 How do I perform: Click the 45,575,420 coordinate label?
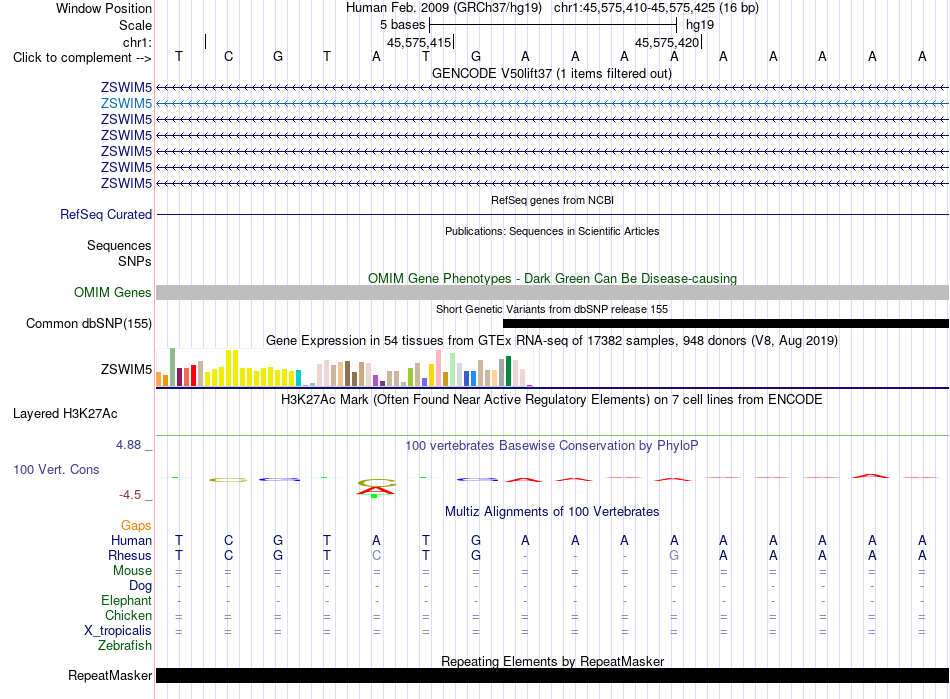(667, 42)
